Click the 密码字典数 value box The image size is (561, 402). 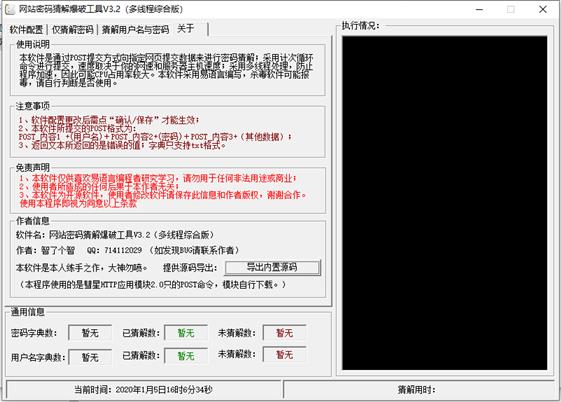point(90,333)
